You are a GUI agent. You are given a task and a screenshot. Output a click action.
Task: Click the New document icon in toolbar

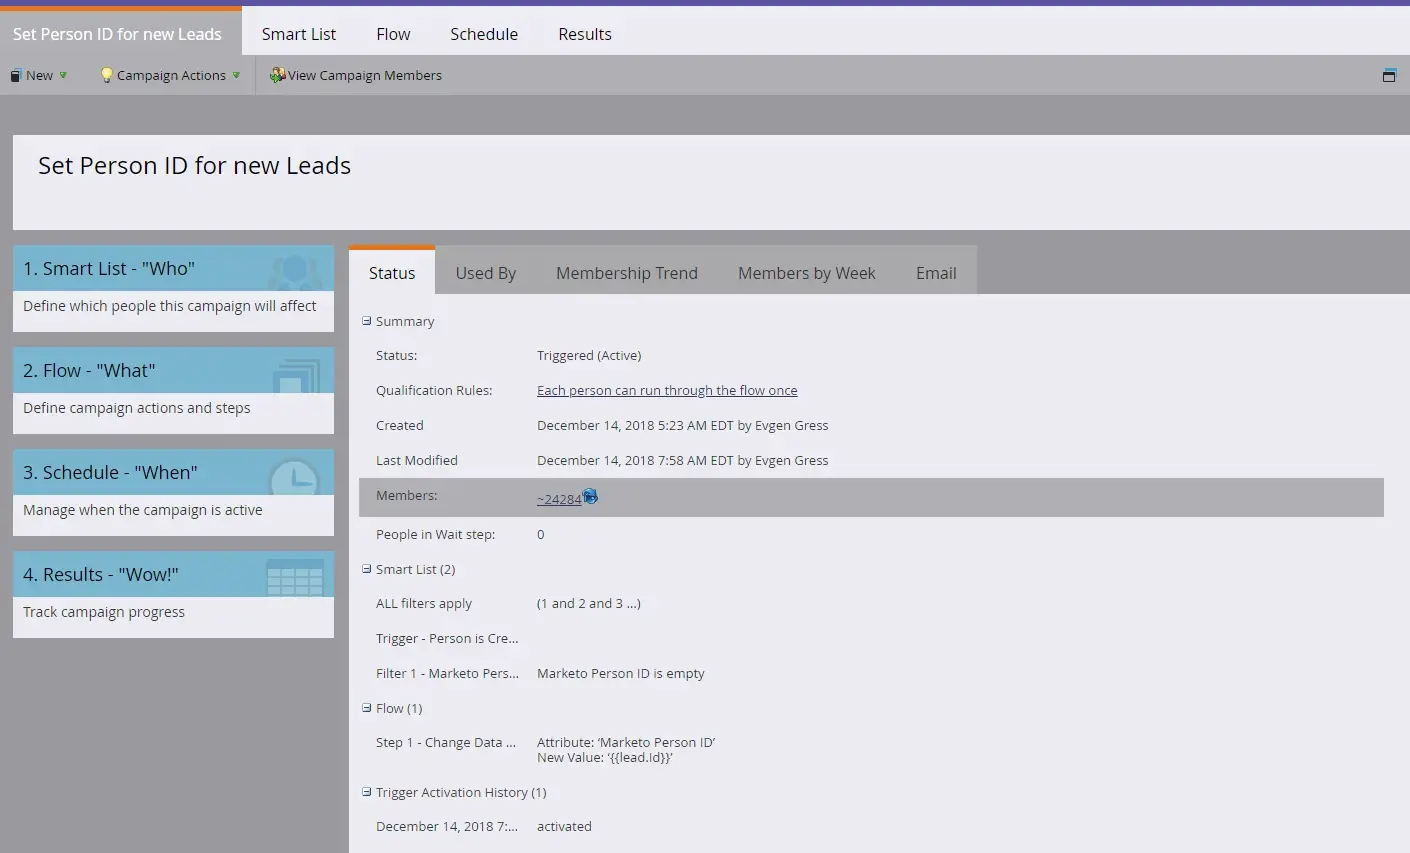pyautogui.click(x=16, y=75)
